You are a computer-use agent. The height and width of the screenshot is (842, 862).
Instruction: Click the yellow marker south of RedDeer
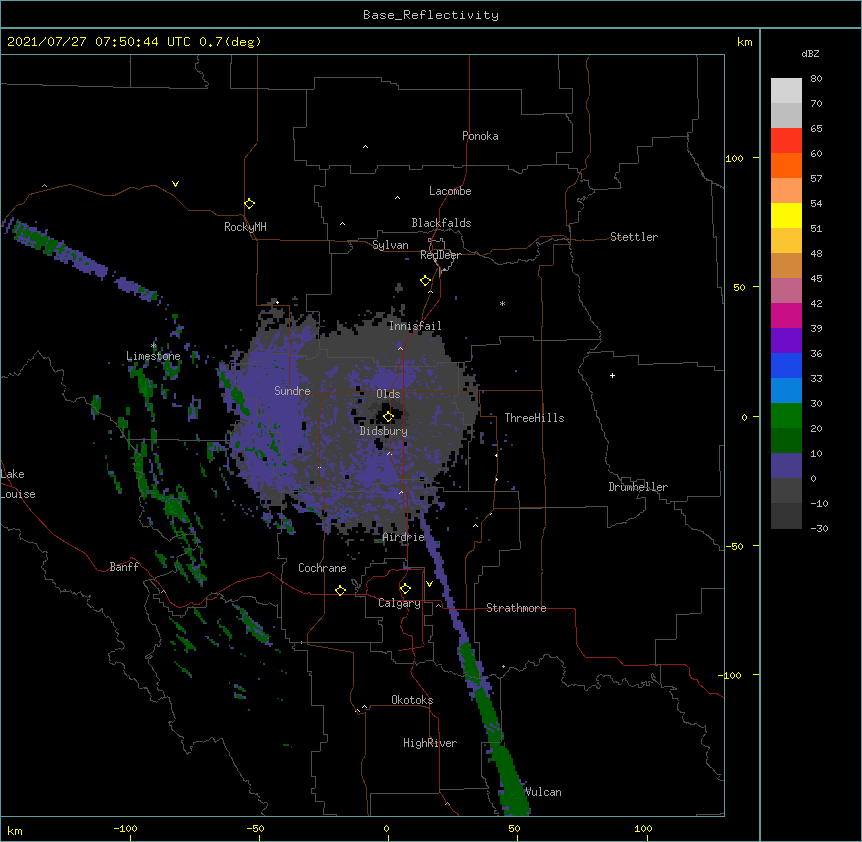425,280
